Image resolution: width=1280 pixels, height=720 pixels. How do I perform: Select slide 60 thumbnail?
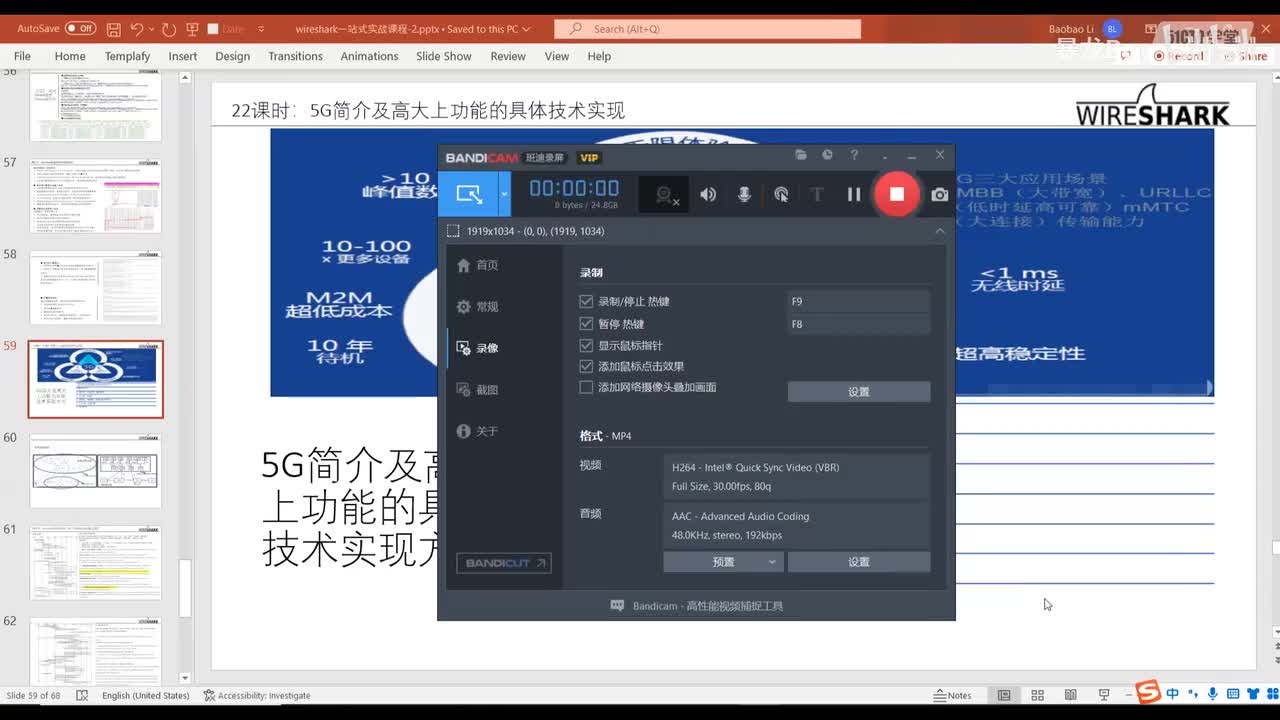[x=96, y=471]
